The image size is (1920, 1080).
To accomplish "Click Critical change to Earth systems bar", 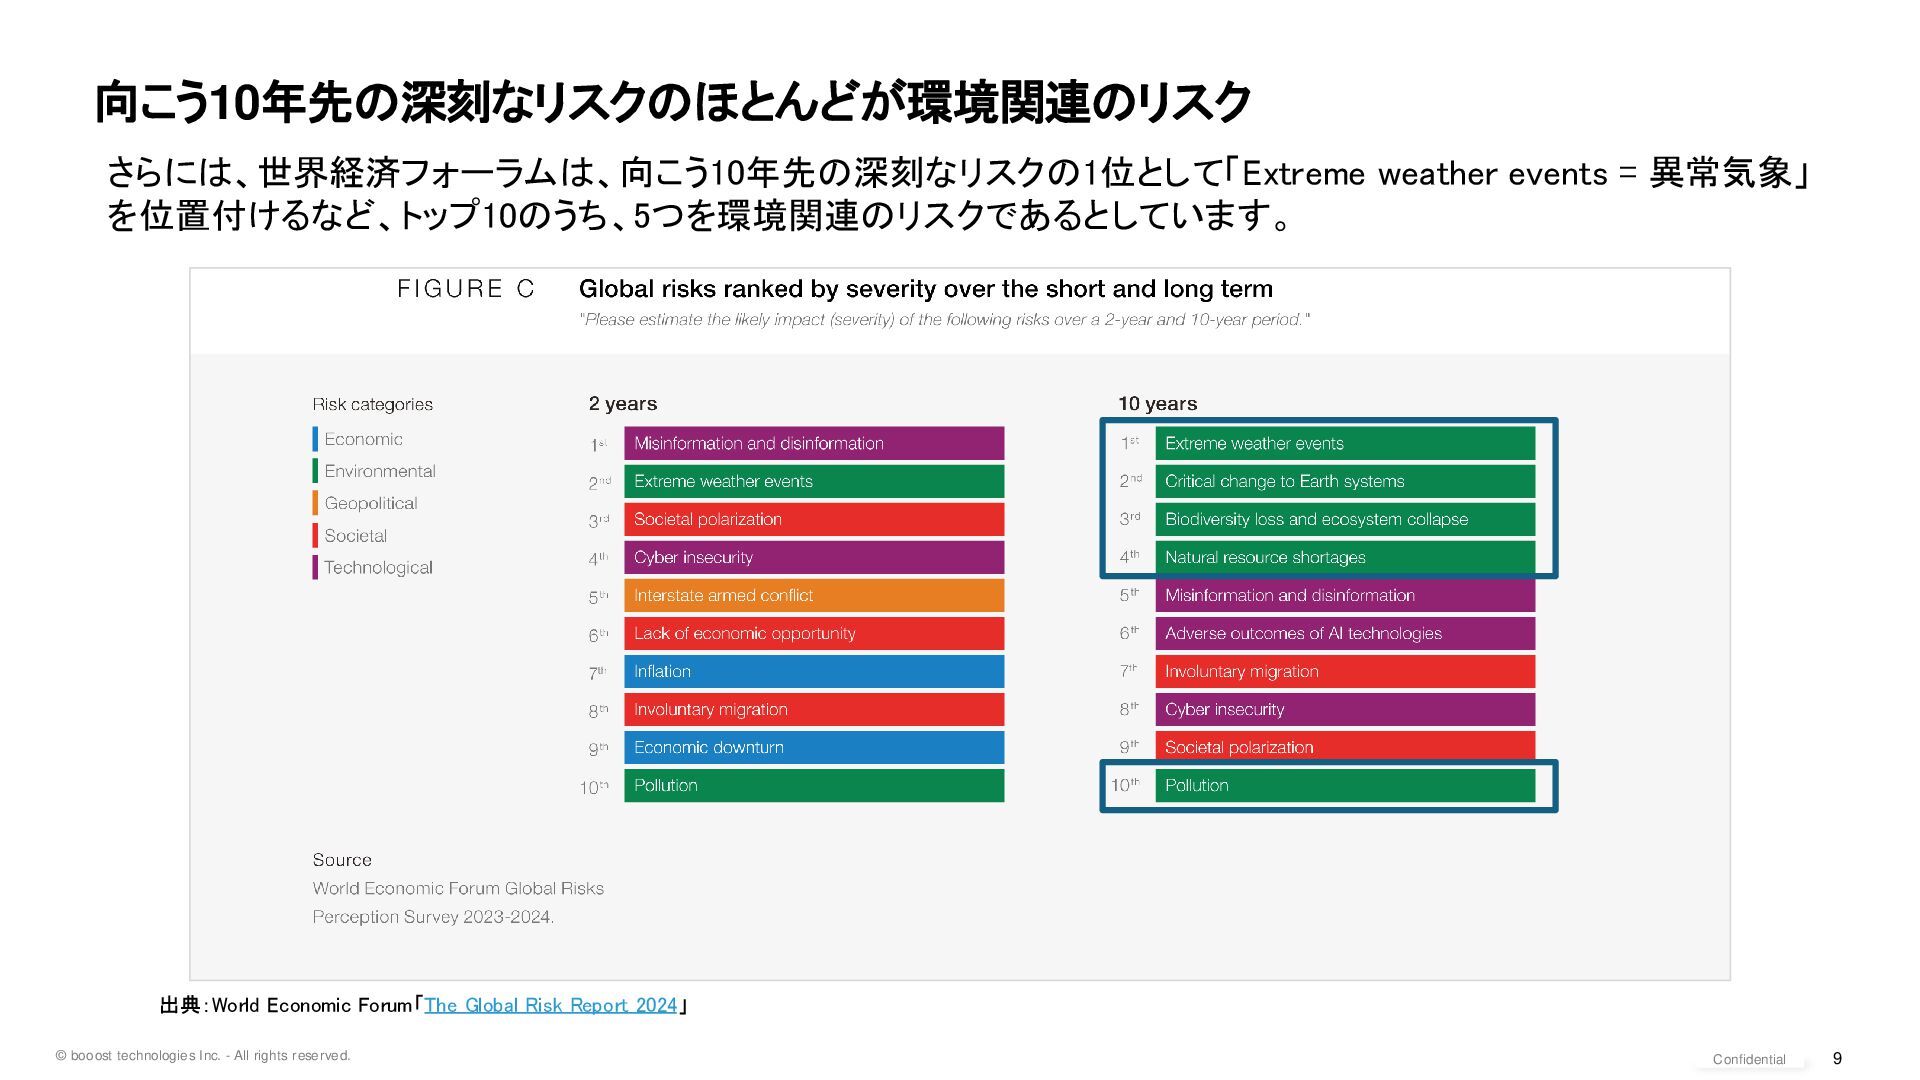I will pyautogui.click(x=1344, y=481).
